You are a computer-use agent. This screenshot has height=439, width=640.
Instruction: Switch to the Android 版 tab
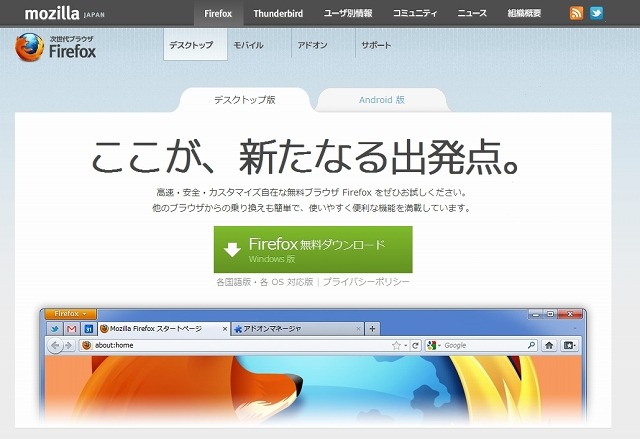381,100
